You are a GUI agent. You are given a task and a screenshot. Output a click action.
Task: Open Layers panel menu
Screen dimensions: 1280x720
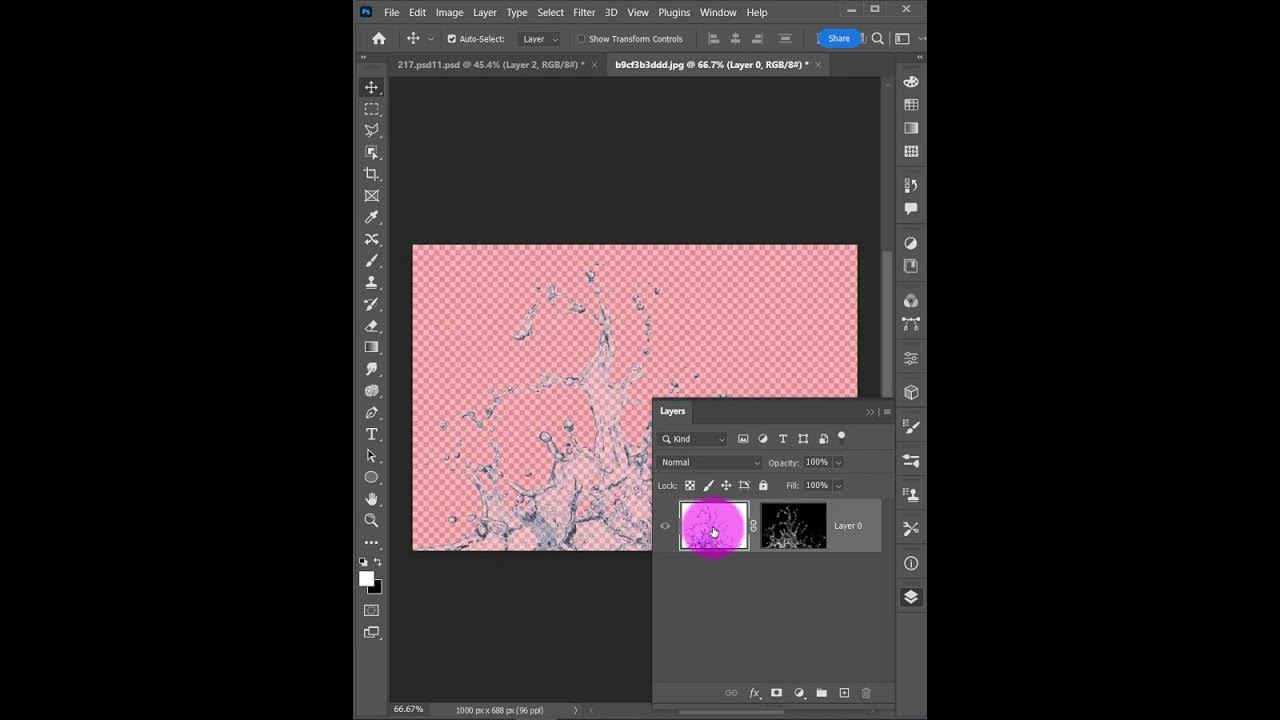point(887,412)
